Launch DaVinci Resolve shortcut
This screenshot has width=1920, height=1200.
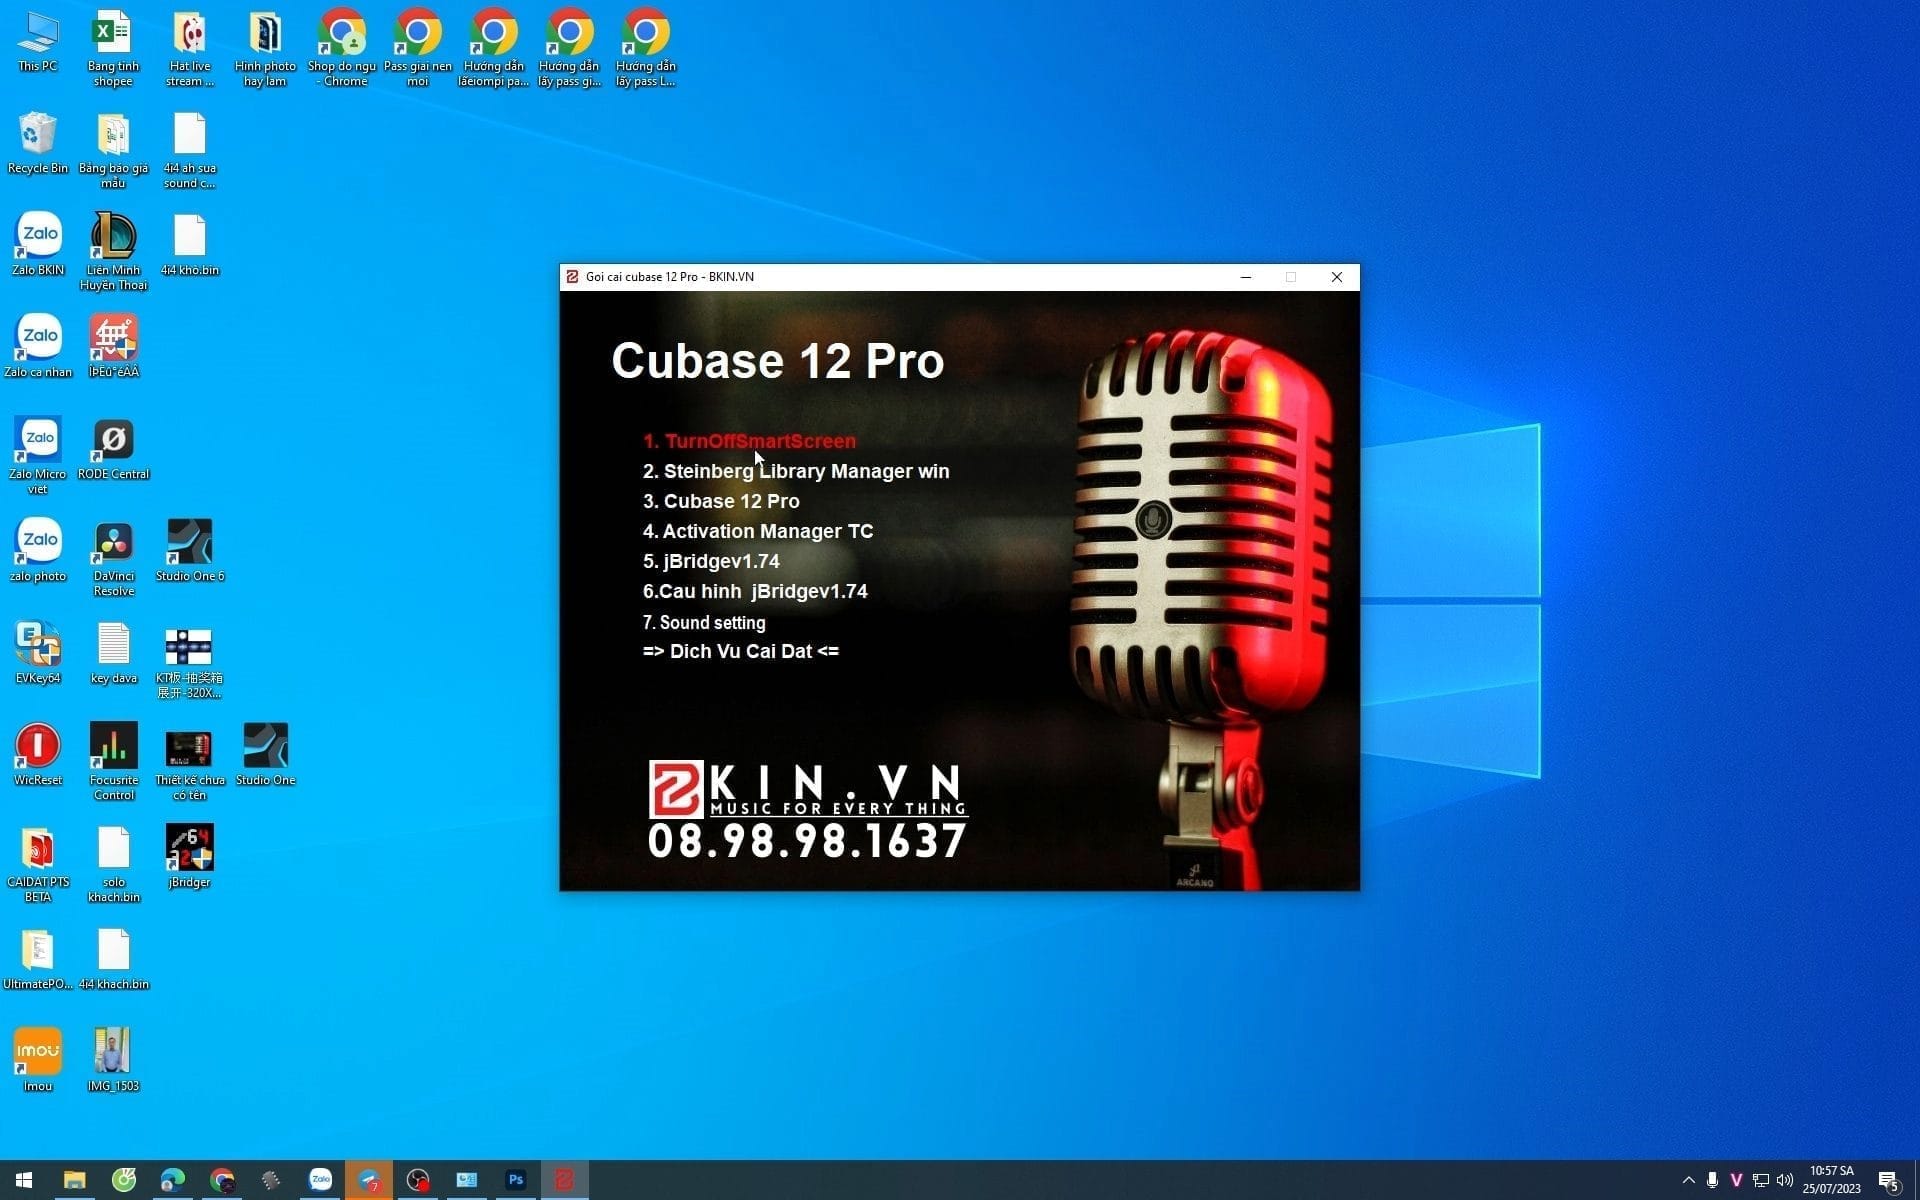(113, 557)
